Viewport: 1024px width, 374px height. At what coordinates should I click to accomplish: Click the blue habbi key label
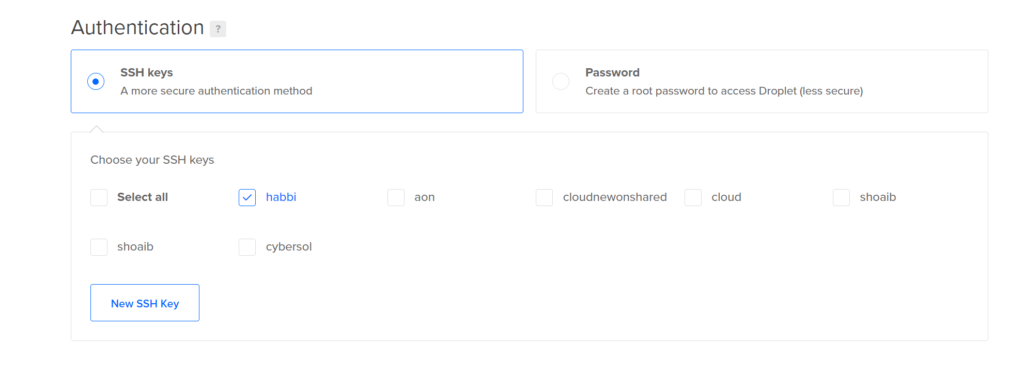click(x=281, y=197)
